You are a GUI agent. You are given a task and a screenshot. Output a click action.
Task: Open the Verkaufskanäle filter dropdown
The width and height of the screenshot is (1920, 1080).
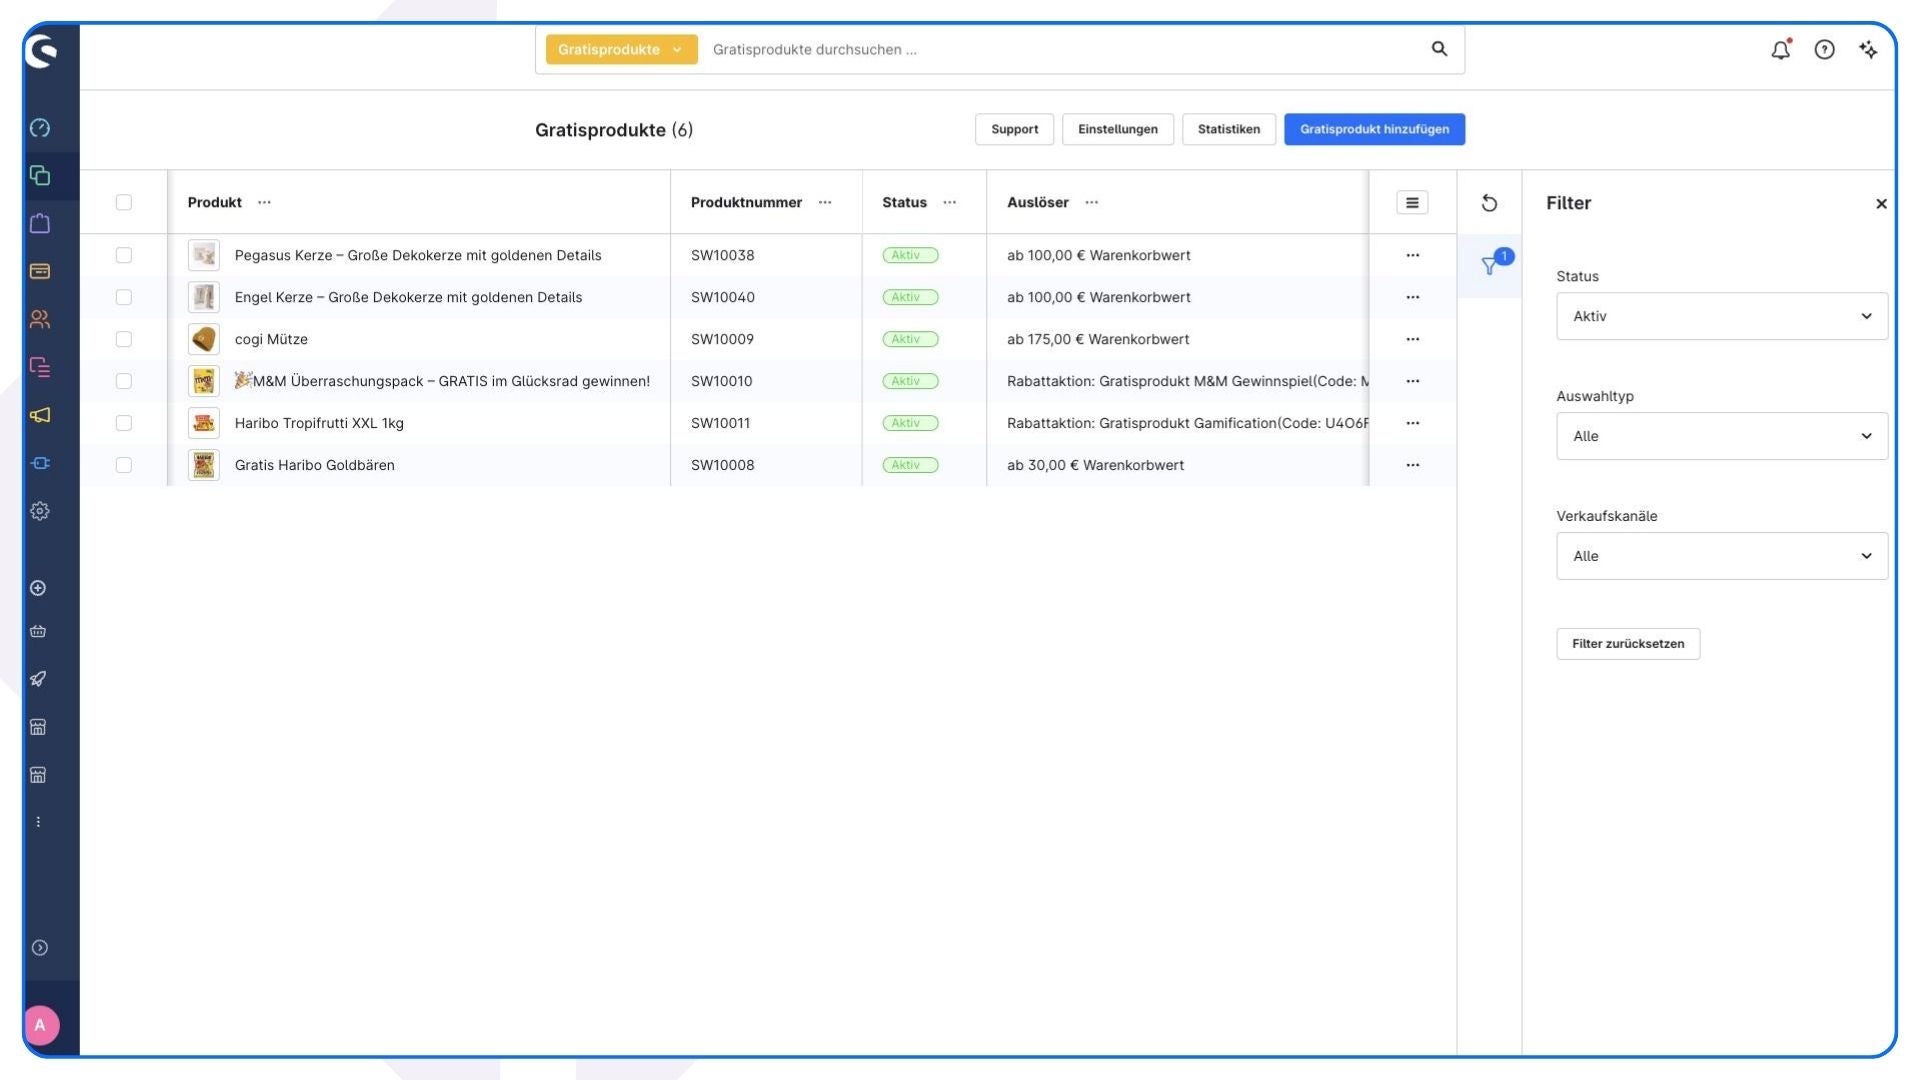[x=1722, y=556]
